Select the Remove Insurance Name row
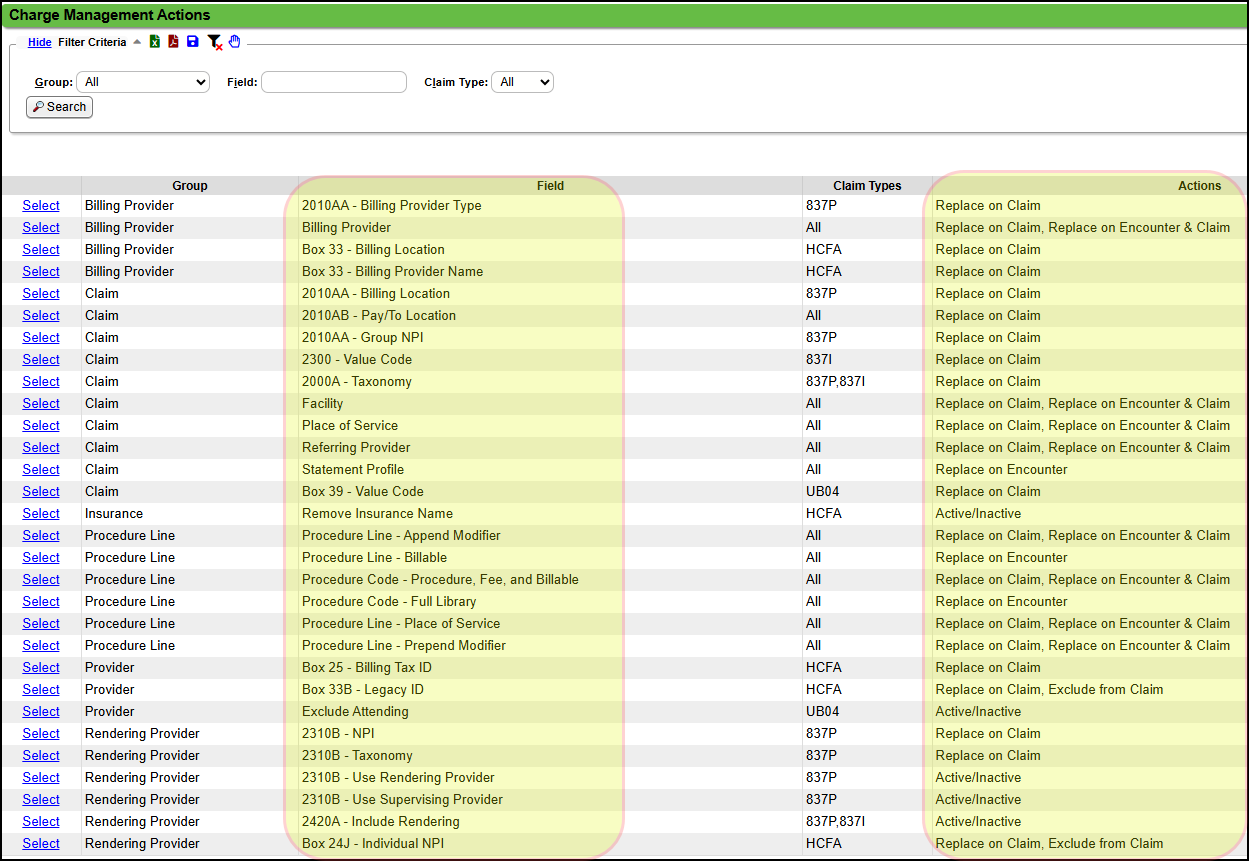Viewport: 1249px width, 861px height. point(41,514)
